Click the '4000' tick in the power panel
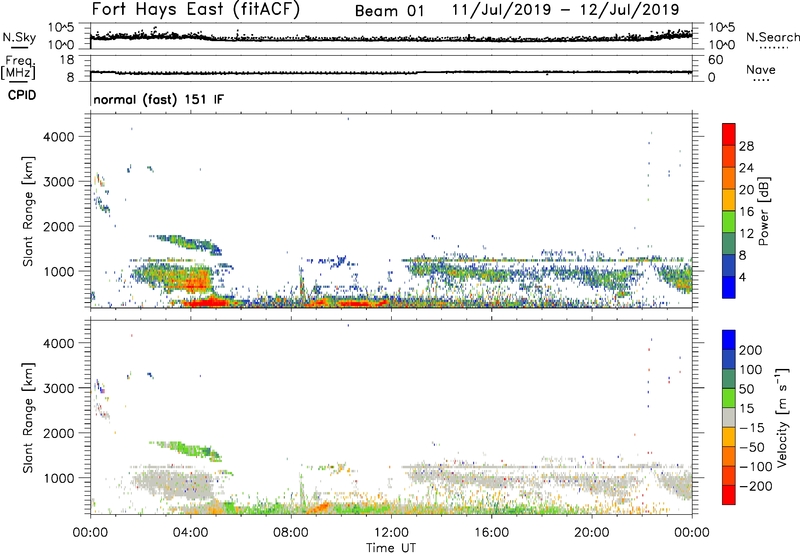The height and width of the screenshot is (554, 800). (x=58, y=137)
